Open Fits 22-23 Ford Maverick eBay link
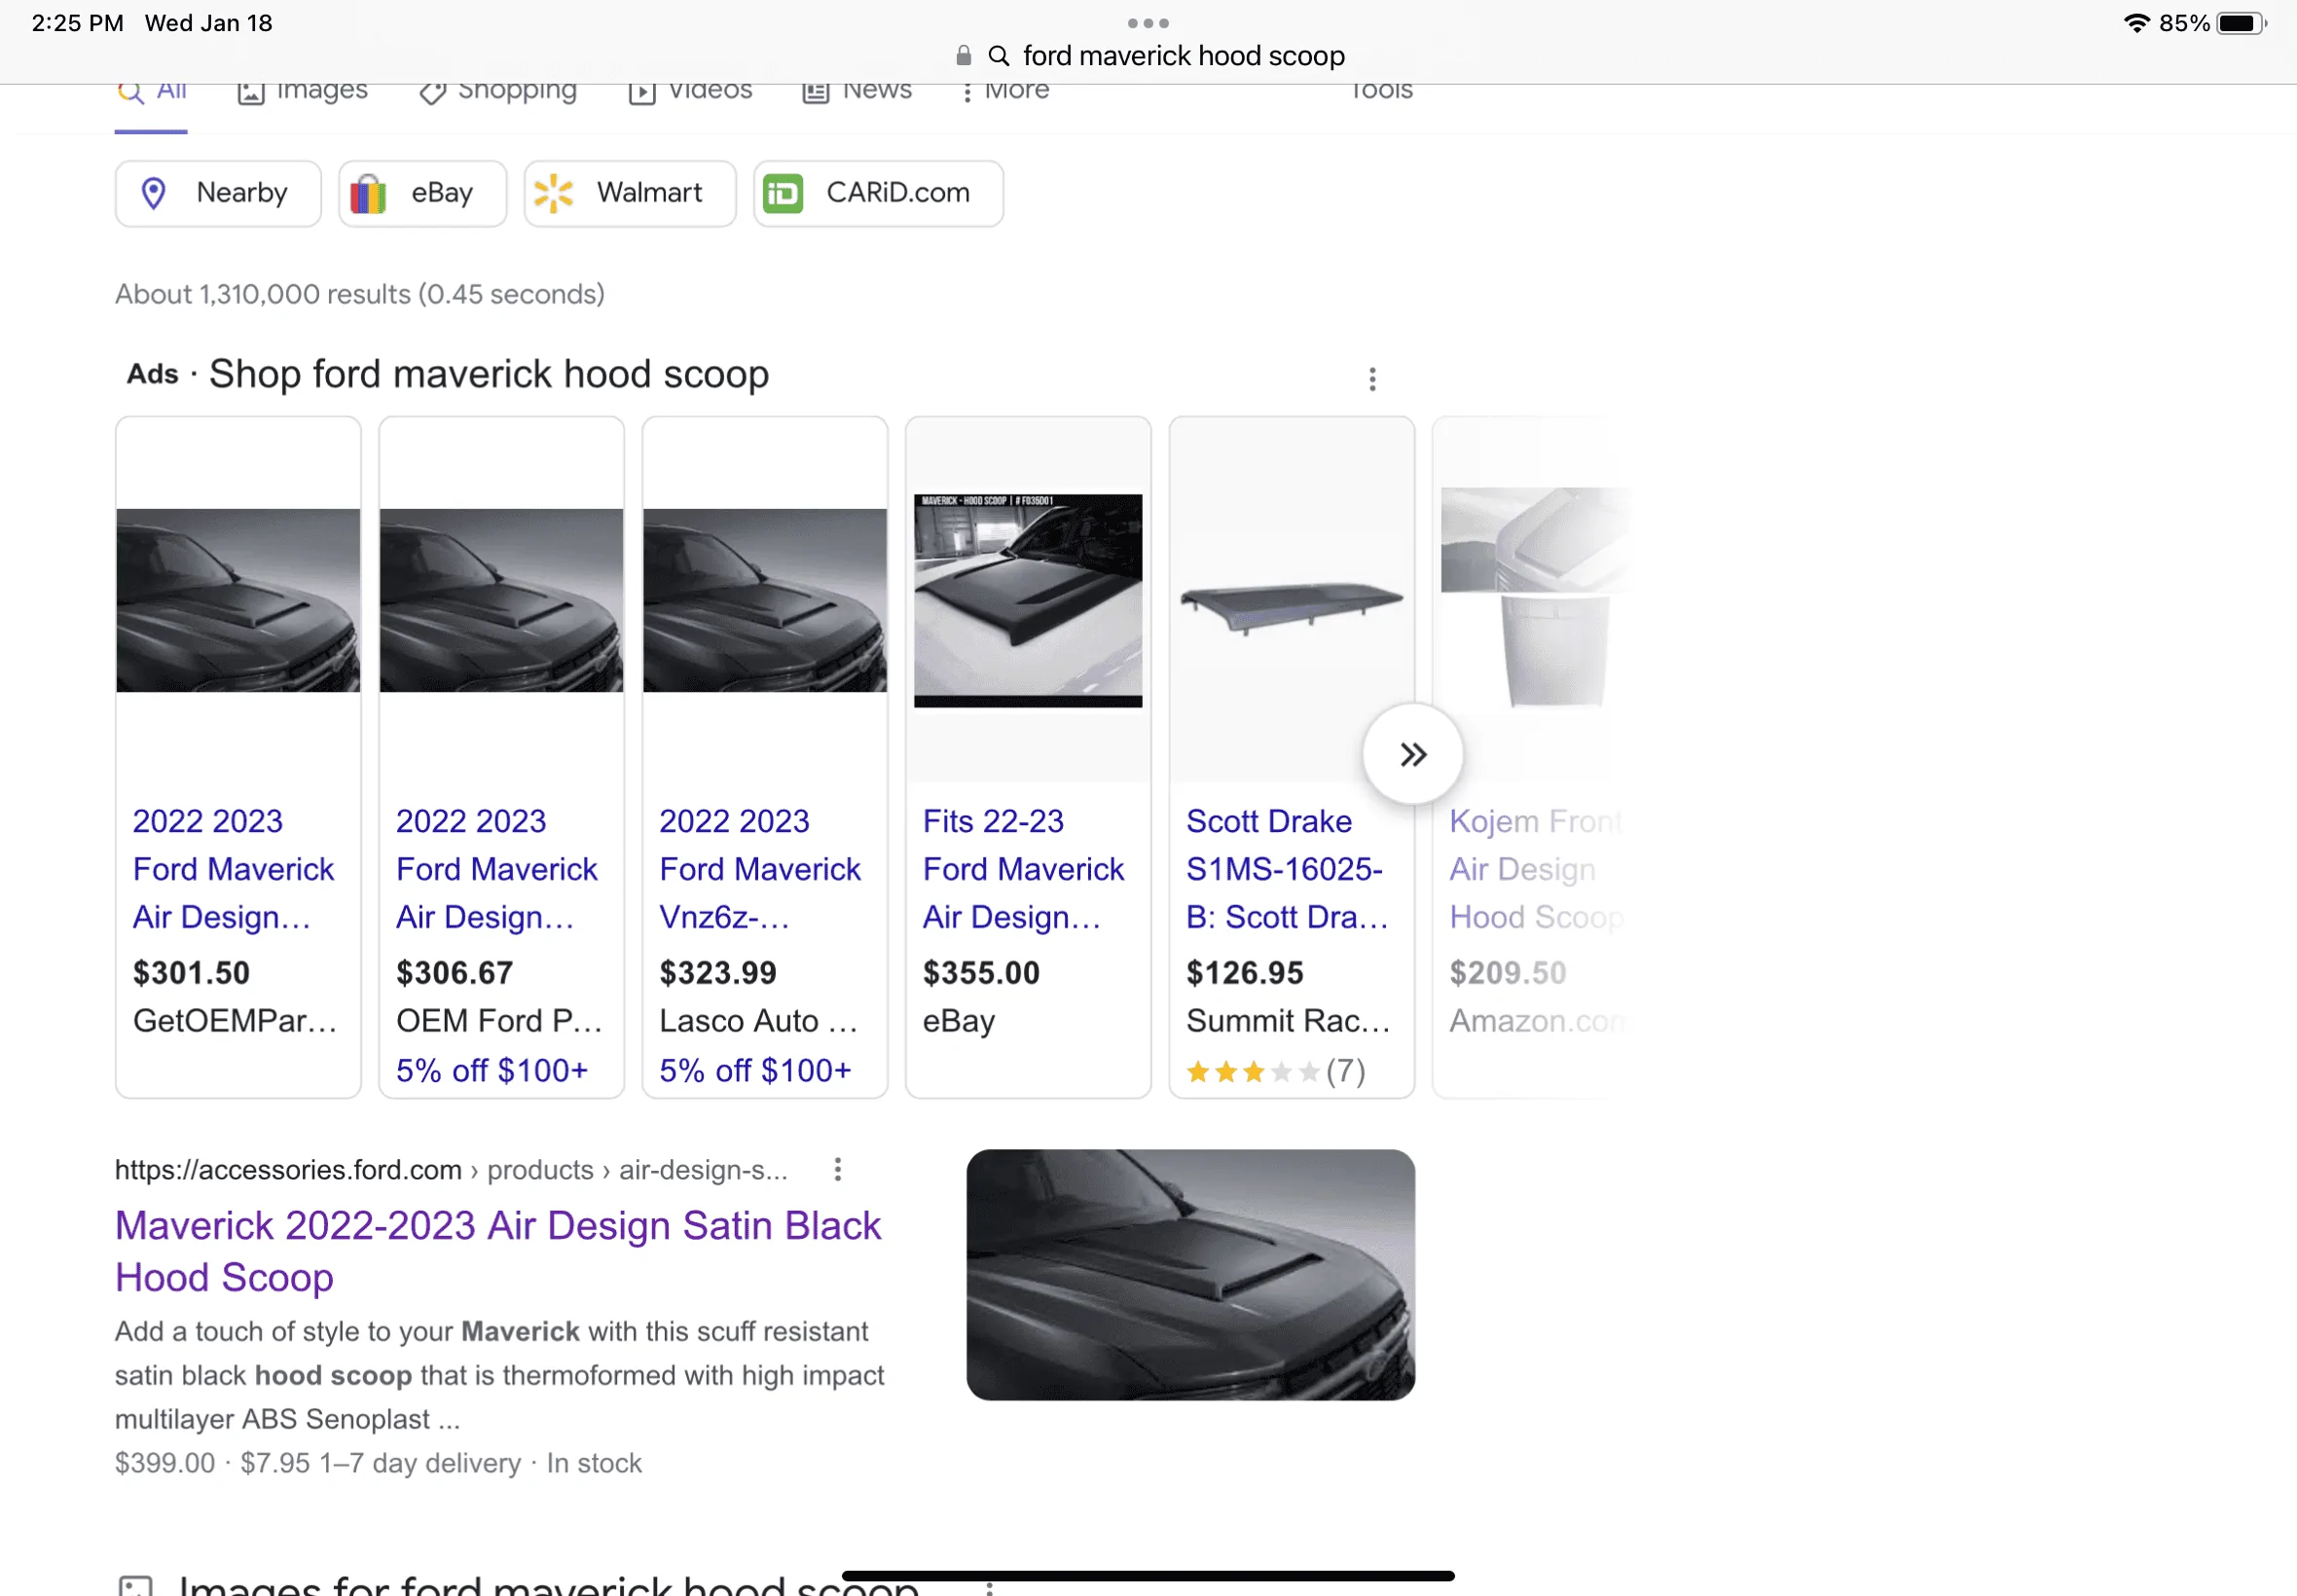 tap(1023, 869)
